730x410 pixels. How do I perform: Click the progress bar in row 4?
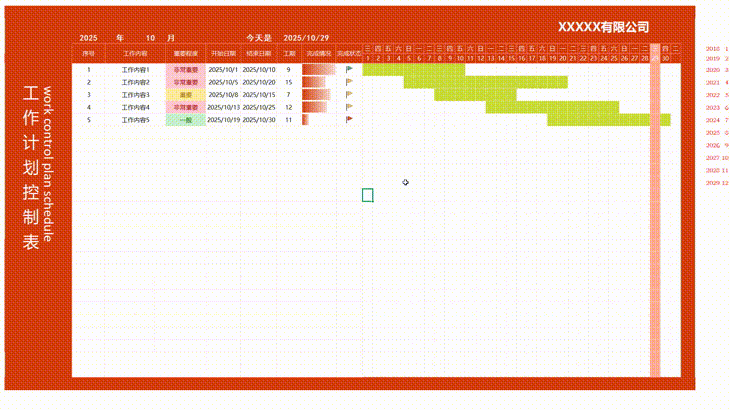[314, 107]
